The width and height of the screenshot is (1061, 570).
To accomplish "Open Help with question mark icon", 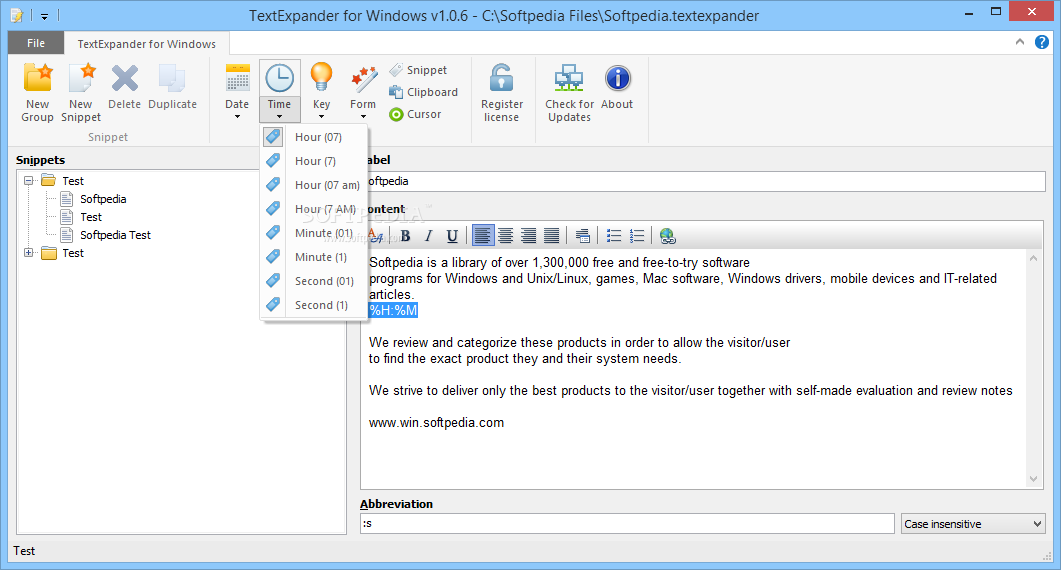I will (1042, 42).
